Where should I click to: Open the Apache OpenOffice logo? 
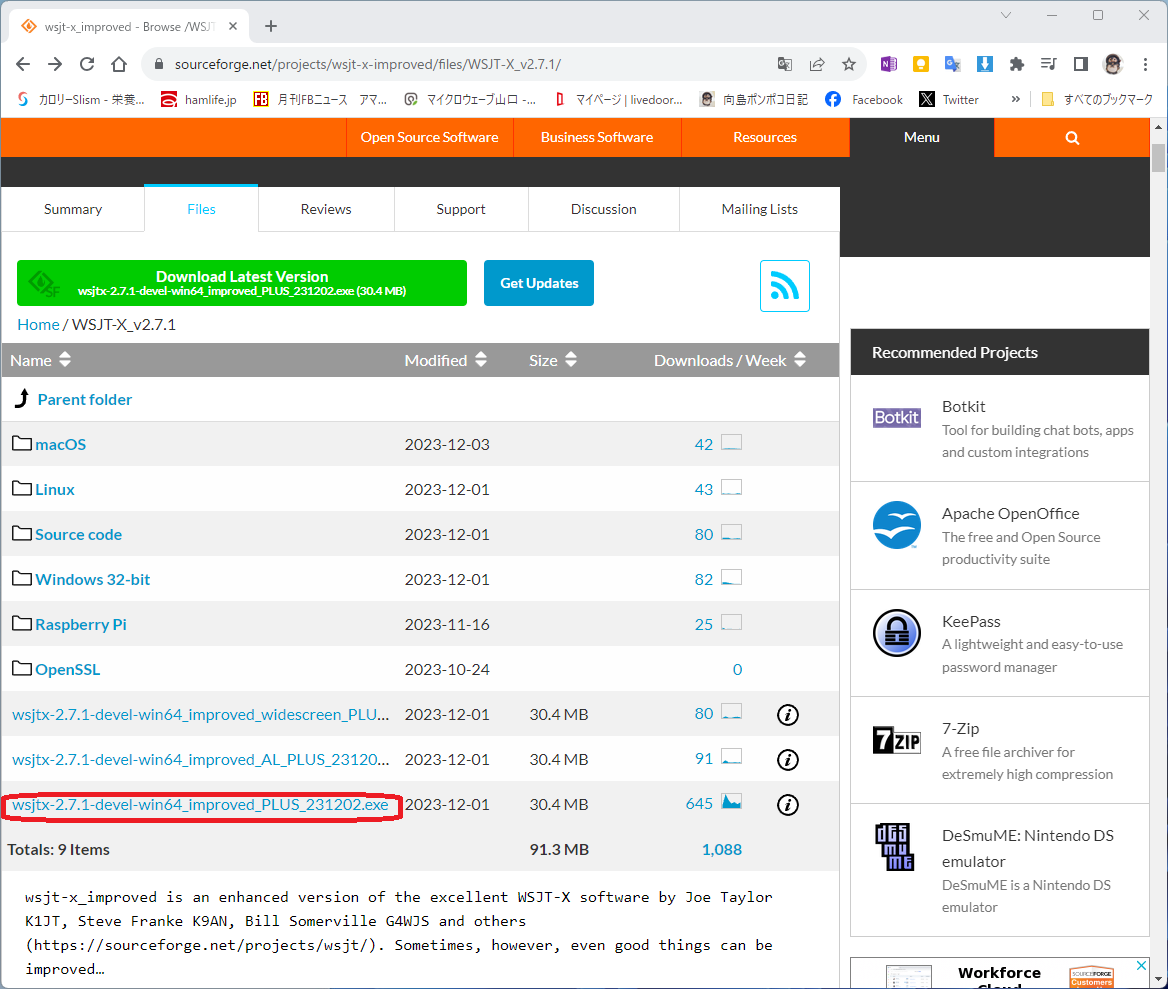pos(897,525)
